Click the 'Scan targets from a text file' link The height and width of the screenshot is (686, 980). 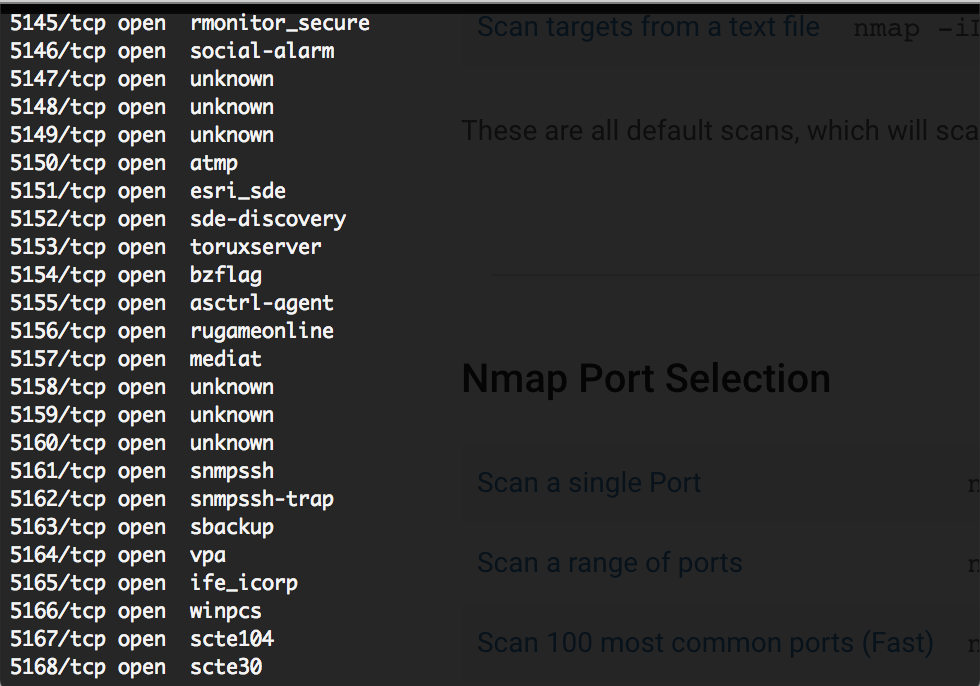coord(648,27)
